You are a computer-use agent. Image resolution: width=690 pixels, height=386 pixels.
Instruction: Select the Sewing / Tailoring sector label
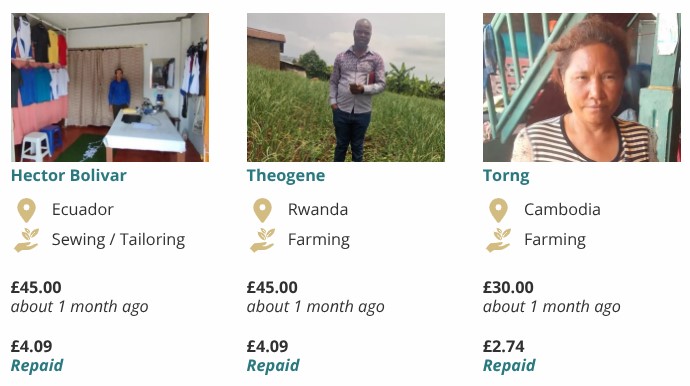118,240
